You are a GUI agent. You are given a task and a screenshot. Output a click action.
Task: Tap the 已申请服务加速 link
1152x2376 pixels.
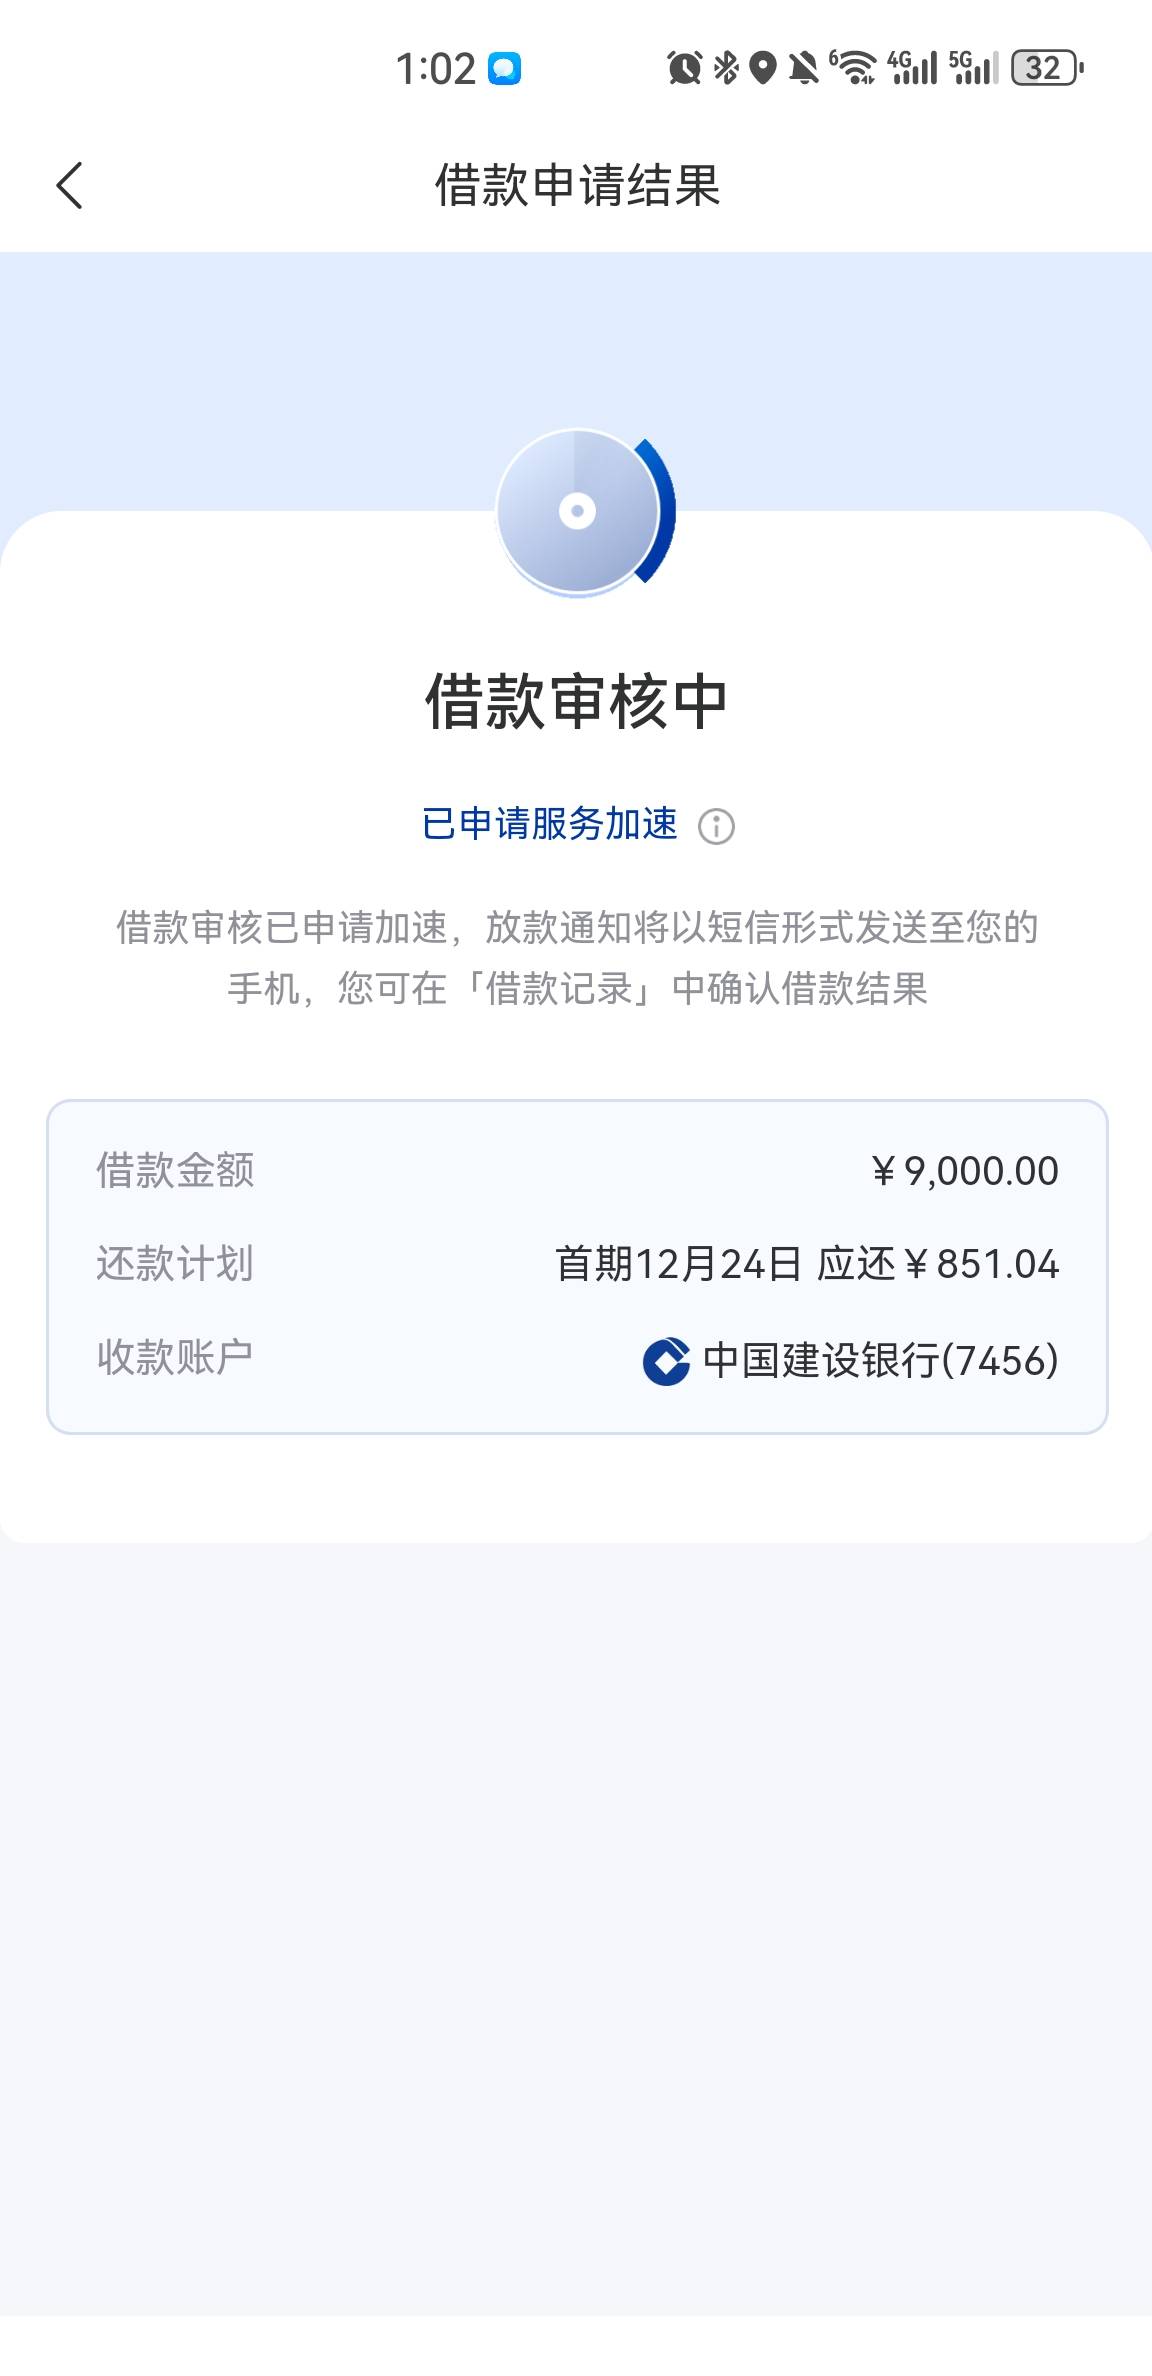point(549,824)
